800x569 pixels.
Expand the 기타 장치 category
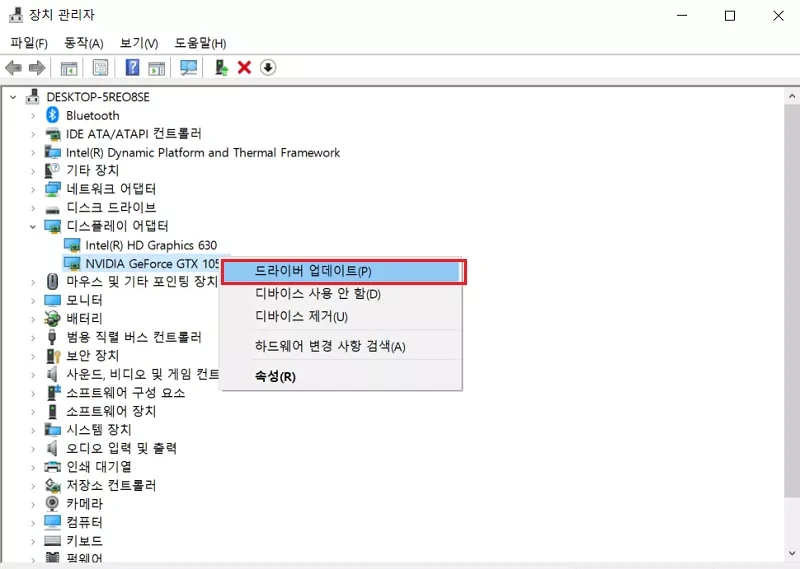click(x=33, y=171)
